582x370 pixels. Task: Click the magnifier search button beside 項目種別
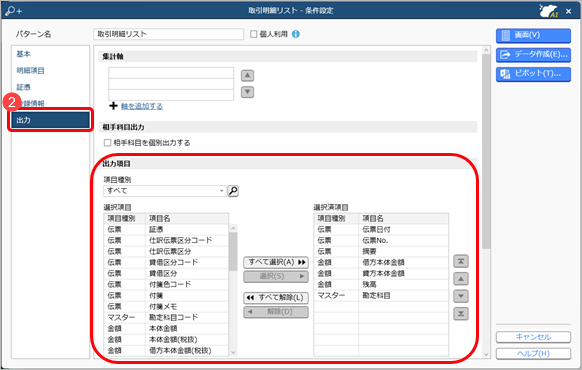coord(233,191)
